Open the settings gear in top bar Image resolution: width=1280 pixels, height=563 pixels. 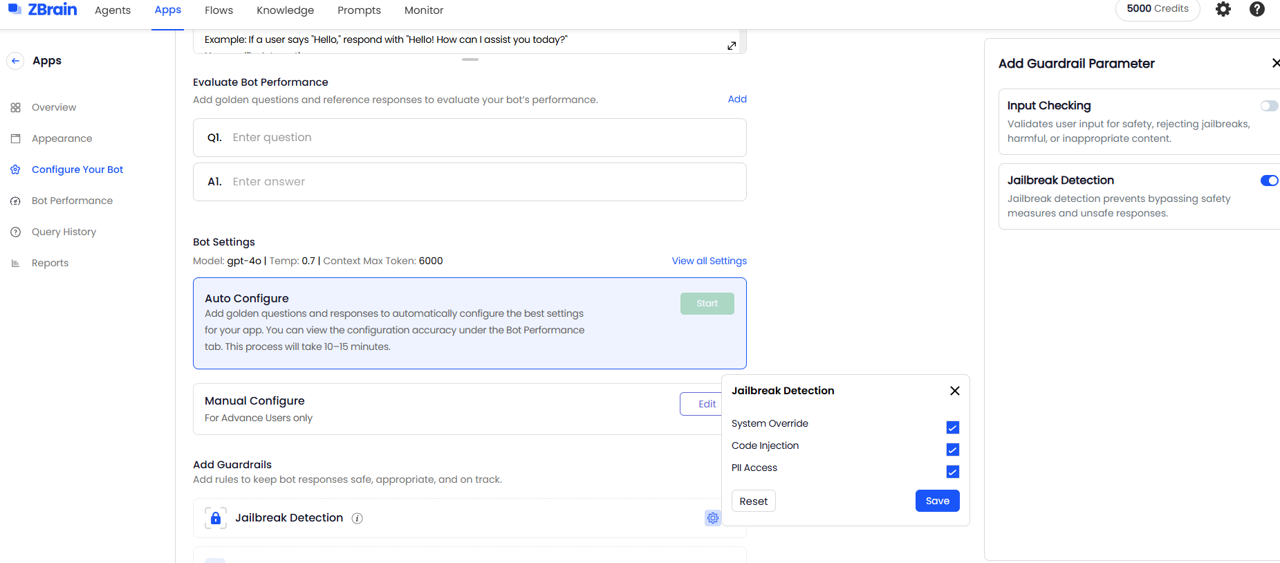pos(1223,10)
